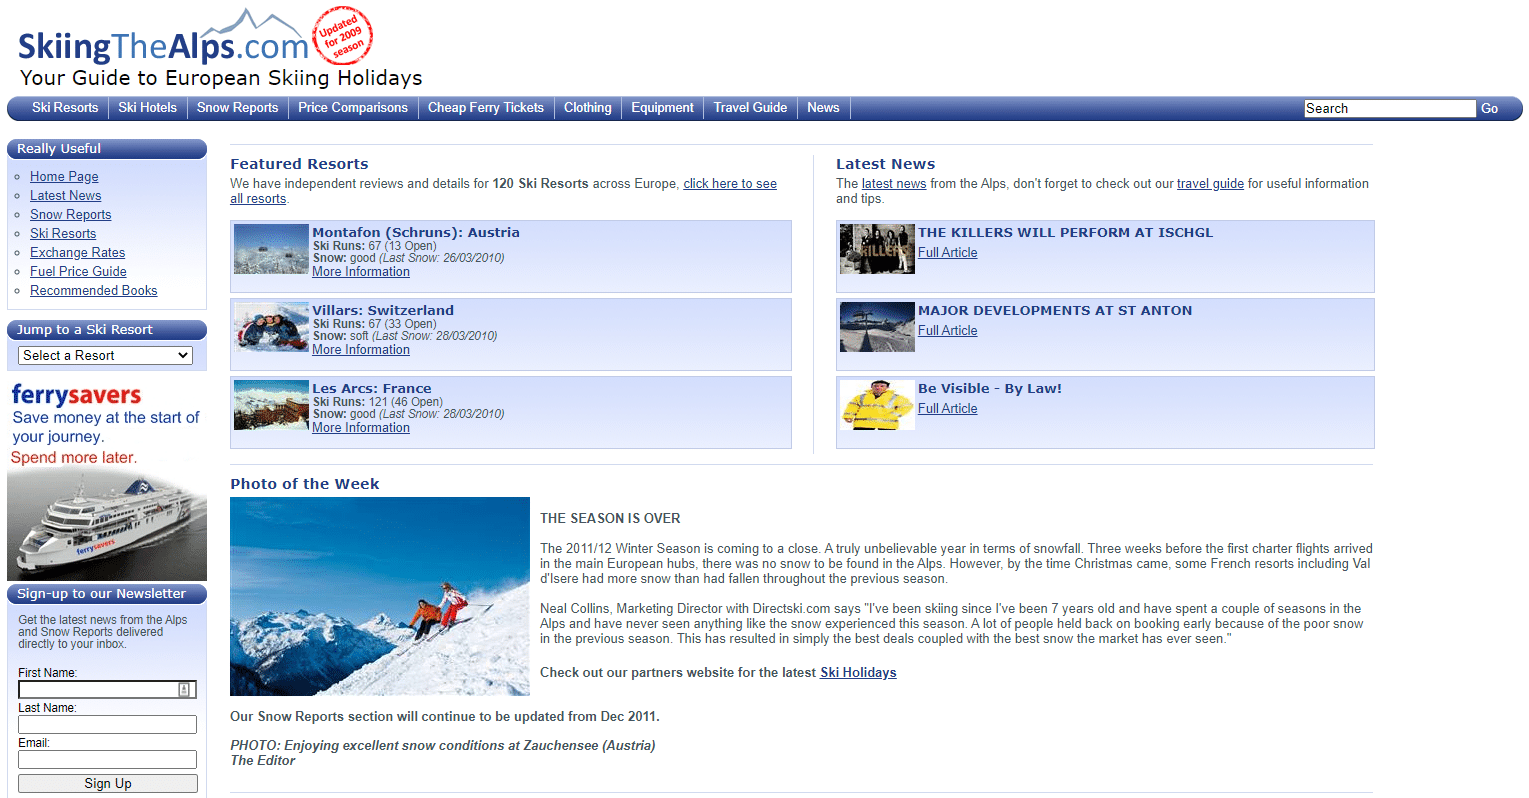Open the Photo of the Week skiing image
The image size is (1529, 798).
point(379,596)
